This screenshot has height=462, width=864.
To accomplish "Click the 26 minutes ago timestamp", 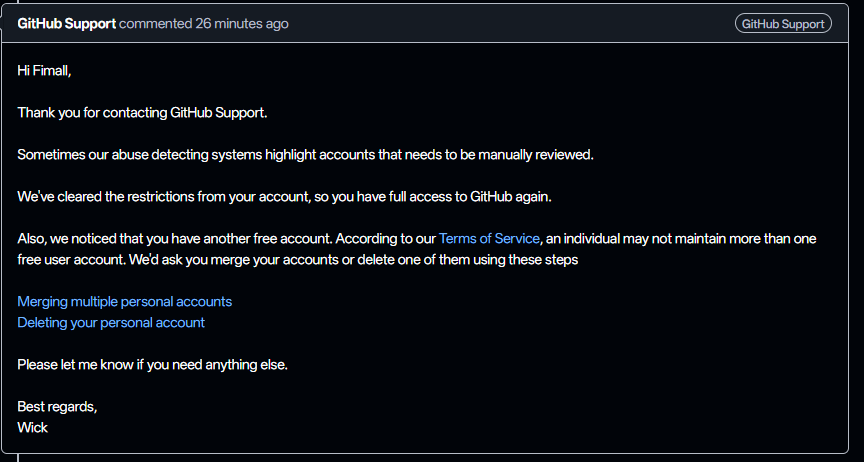I will [x=242, y=24].
